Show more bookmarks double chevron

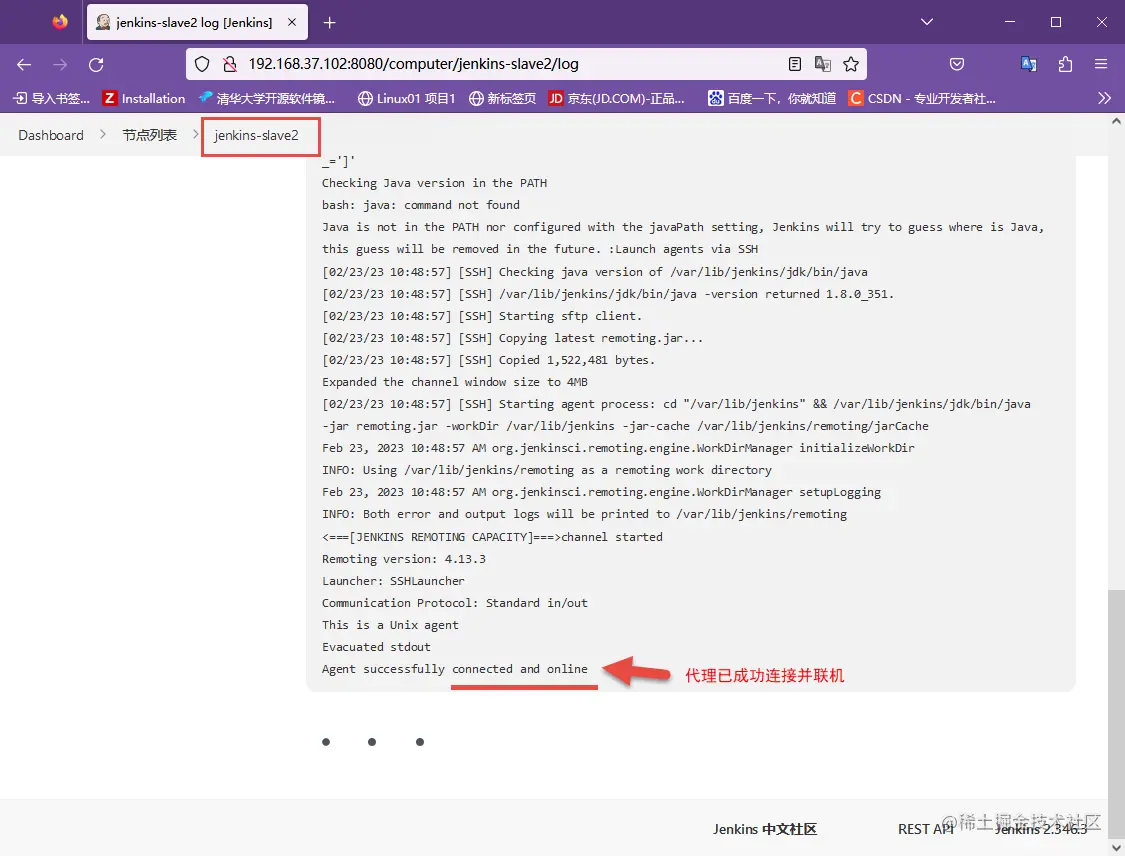[1104, 98]
